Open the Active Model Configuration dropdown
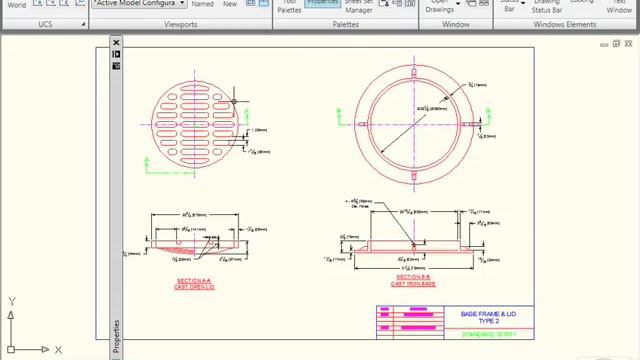640x360 pixels. click(139, 3)
